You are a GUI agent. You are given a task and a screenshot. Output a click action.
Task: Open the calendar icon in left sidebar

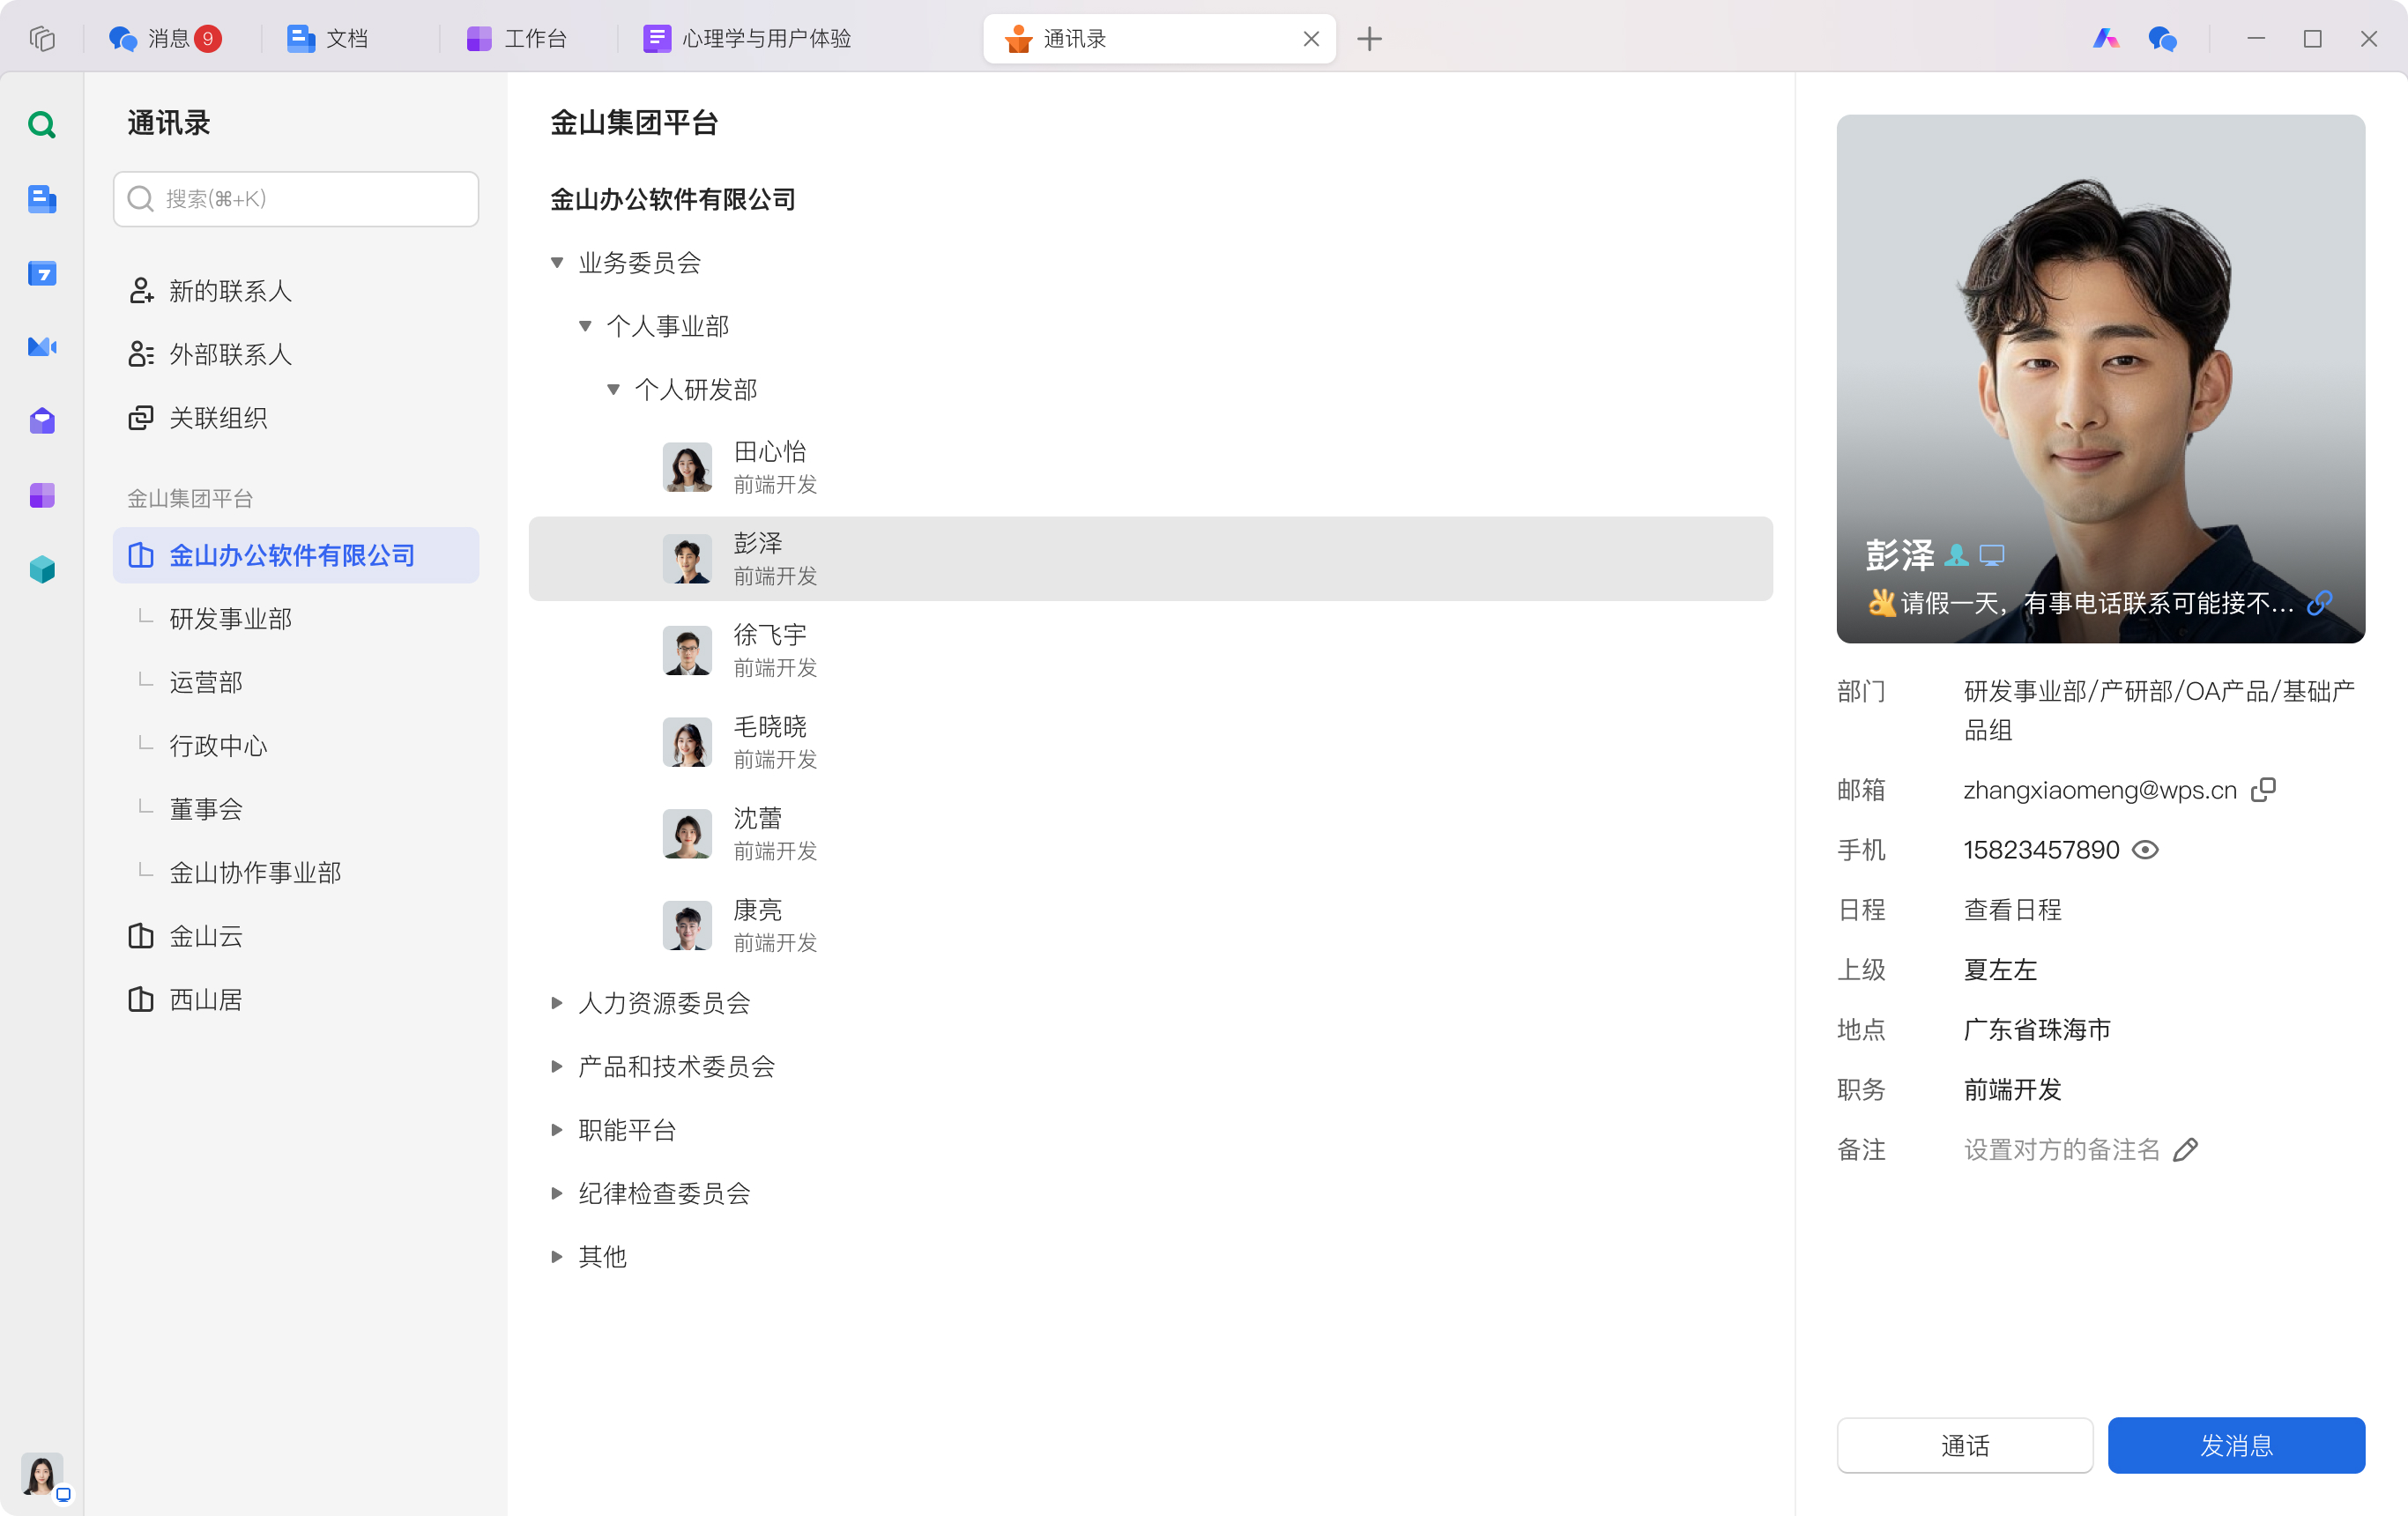tap(41, 273)
